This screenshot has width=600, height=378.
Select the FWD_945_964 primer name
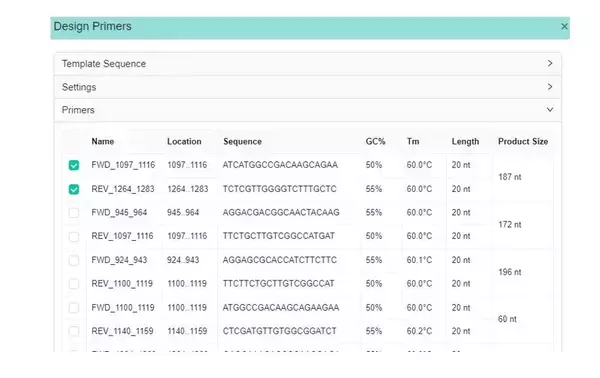pos(119,212)
